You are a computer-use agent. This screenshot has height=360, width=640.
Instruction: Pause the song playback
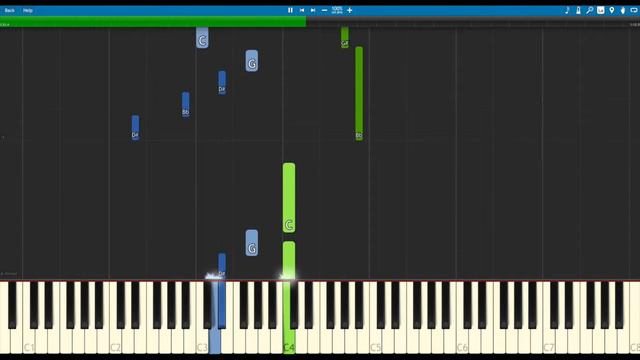click(x=290, y=10)
